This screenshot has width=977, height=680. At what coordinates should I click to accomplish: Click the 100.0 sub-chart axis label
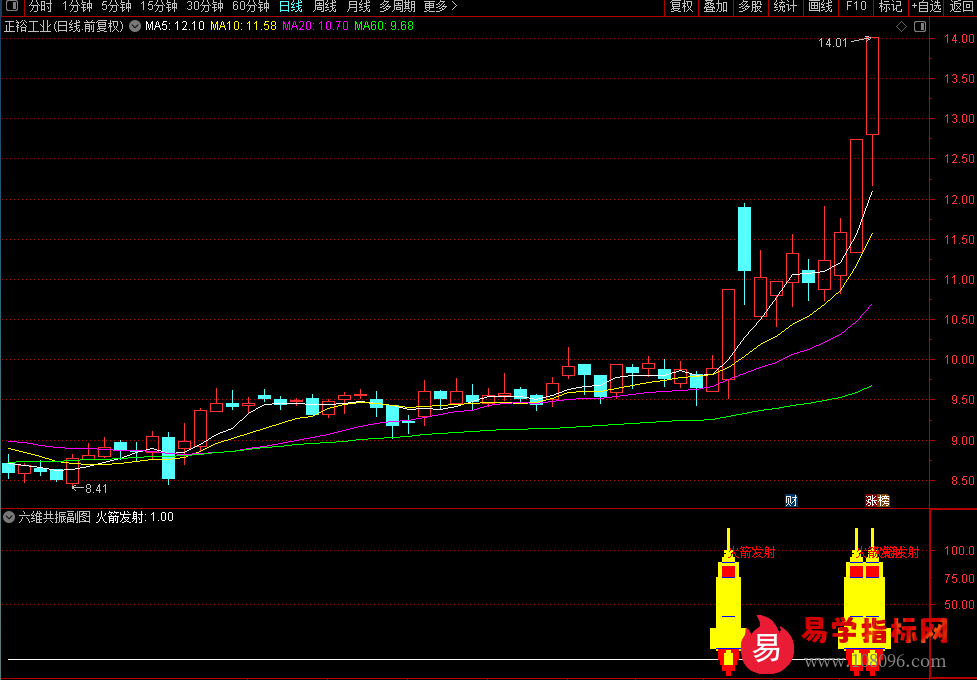(x=959, y=551)
